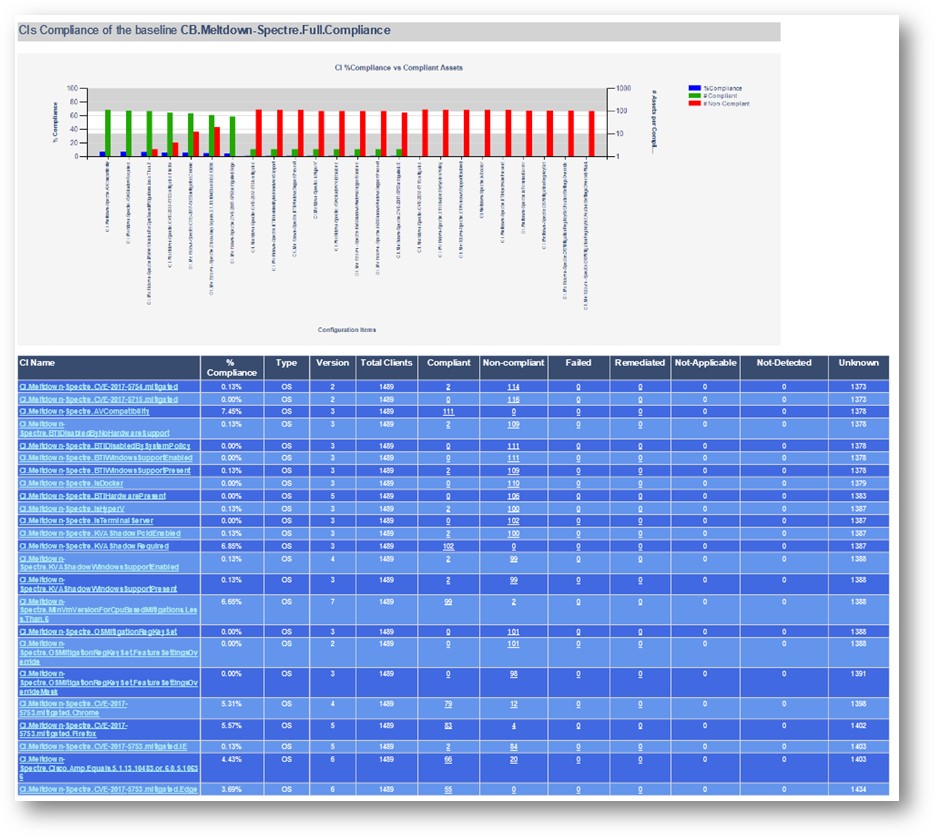The height and width of the screenshot is (837, 935).
Task: Open the BTIDisabledBySystemPolicy CI link
Action: click(105, 446)
